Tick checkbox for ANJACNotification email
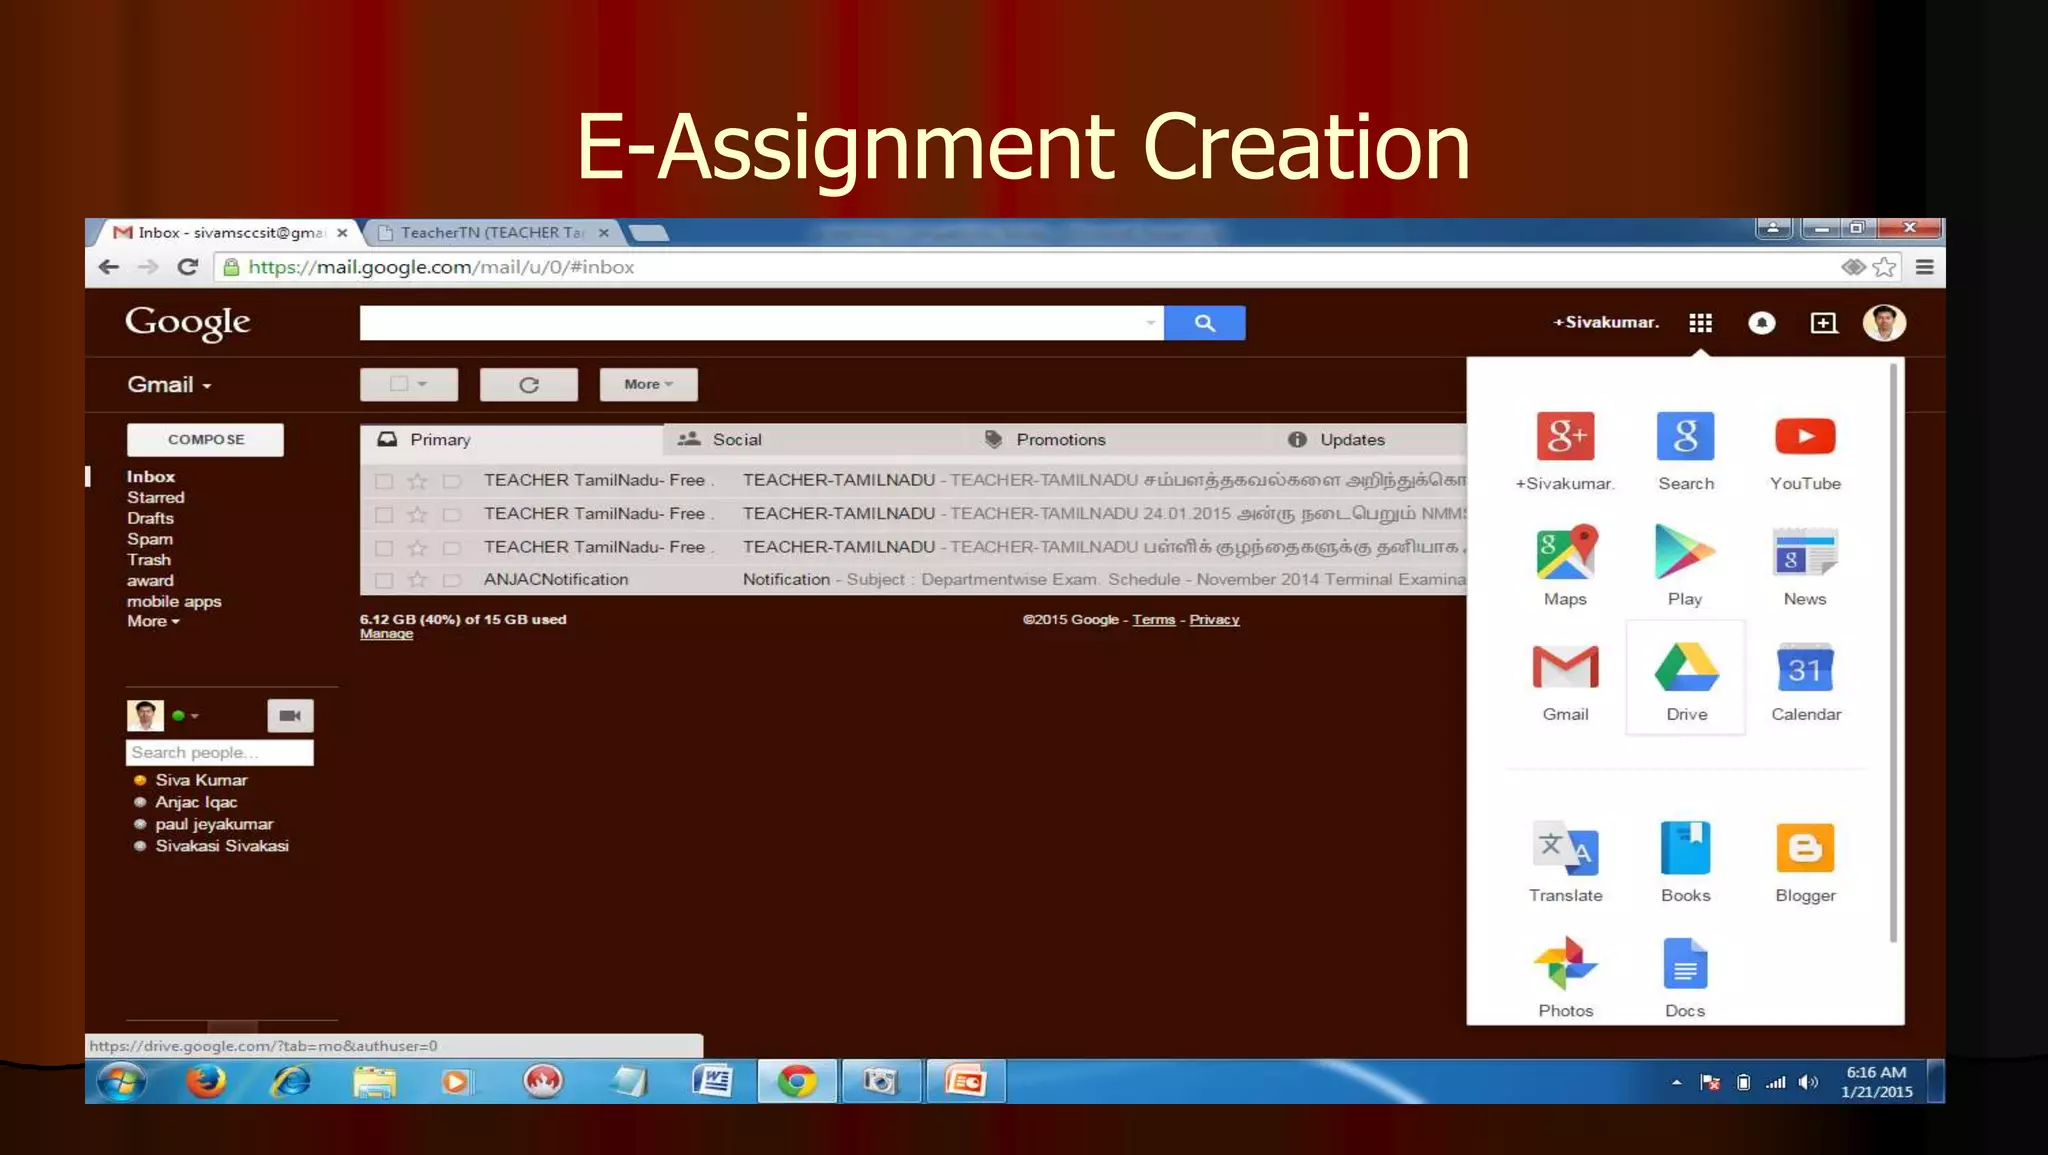Image resolution: width=2048 pixels, height=1155 pixels. pos(384,580)
